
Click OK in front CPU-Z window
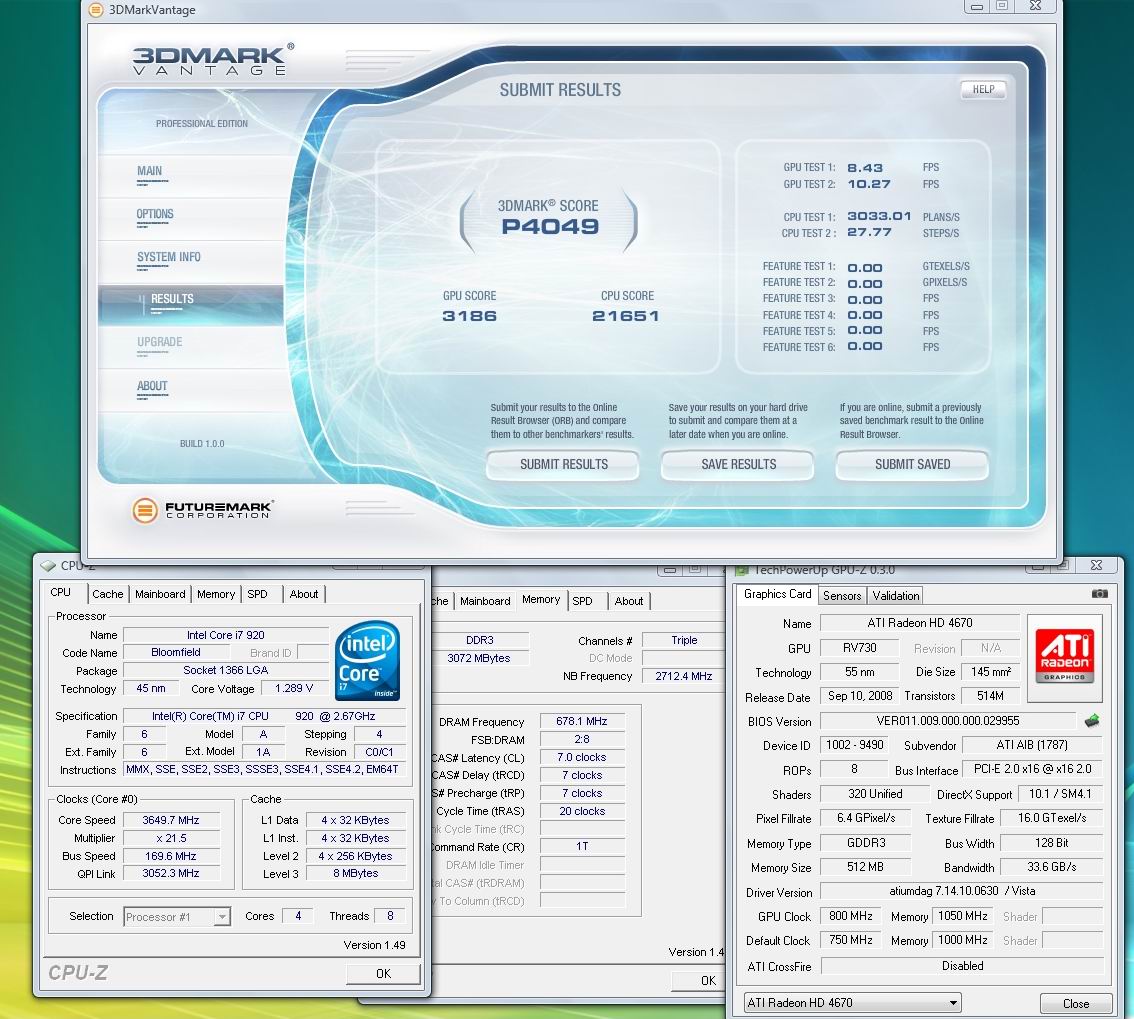383,973
